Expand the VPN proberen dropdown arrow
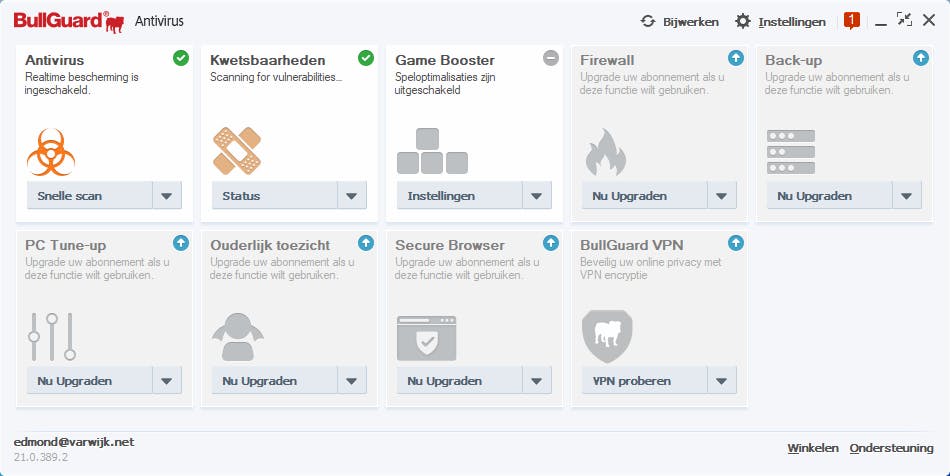The image size is (950, 476). (722, 381)
